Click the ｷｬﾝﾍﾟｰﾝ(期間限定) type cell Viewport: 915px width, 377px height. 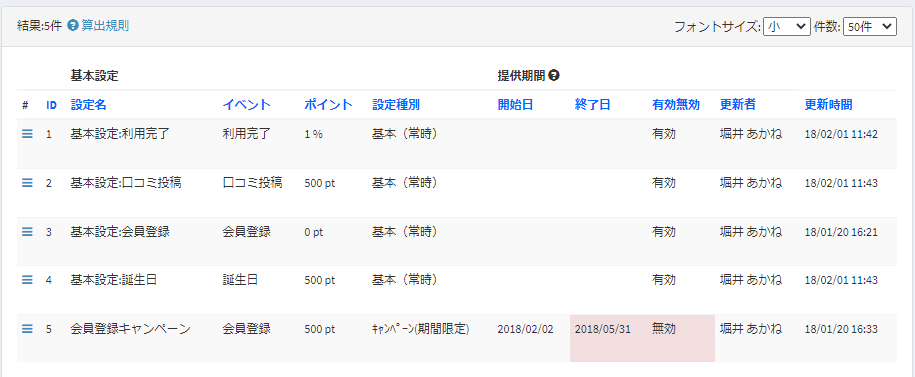tap(421, 329)
